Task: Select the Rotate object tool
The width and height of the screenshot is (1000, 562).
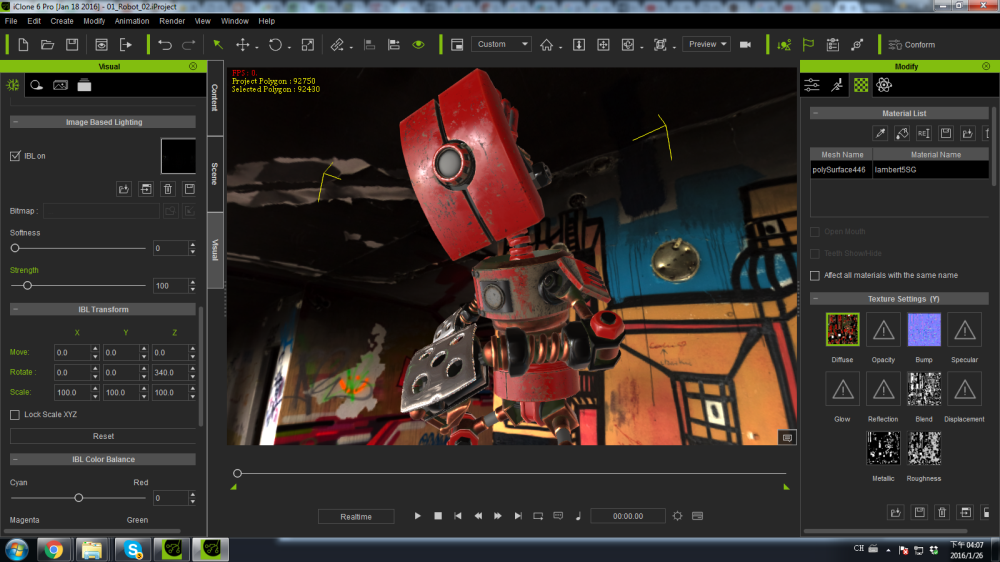Action: pyautogui.click(x=275, y=44)
